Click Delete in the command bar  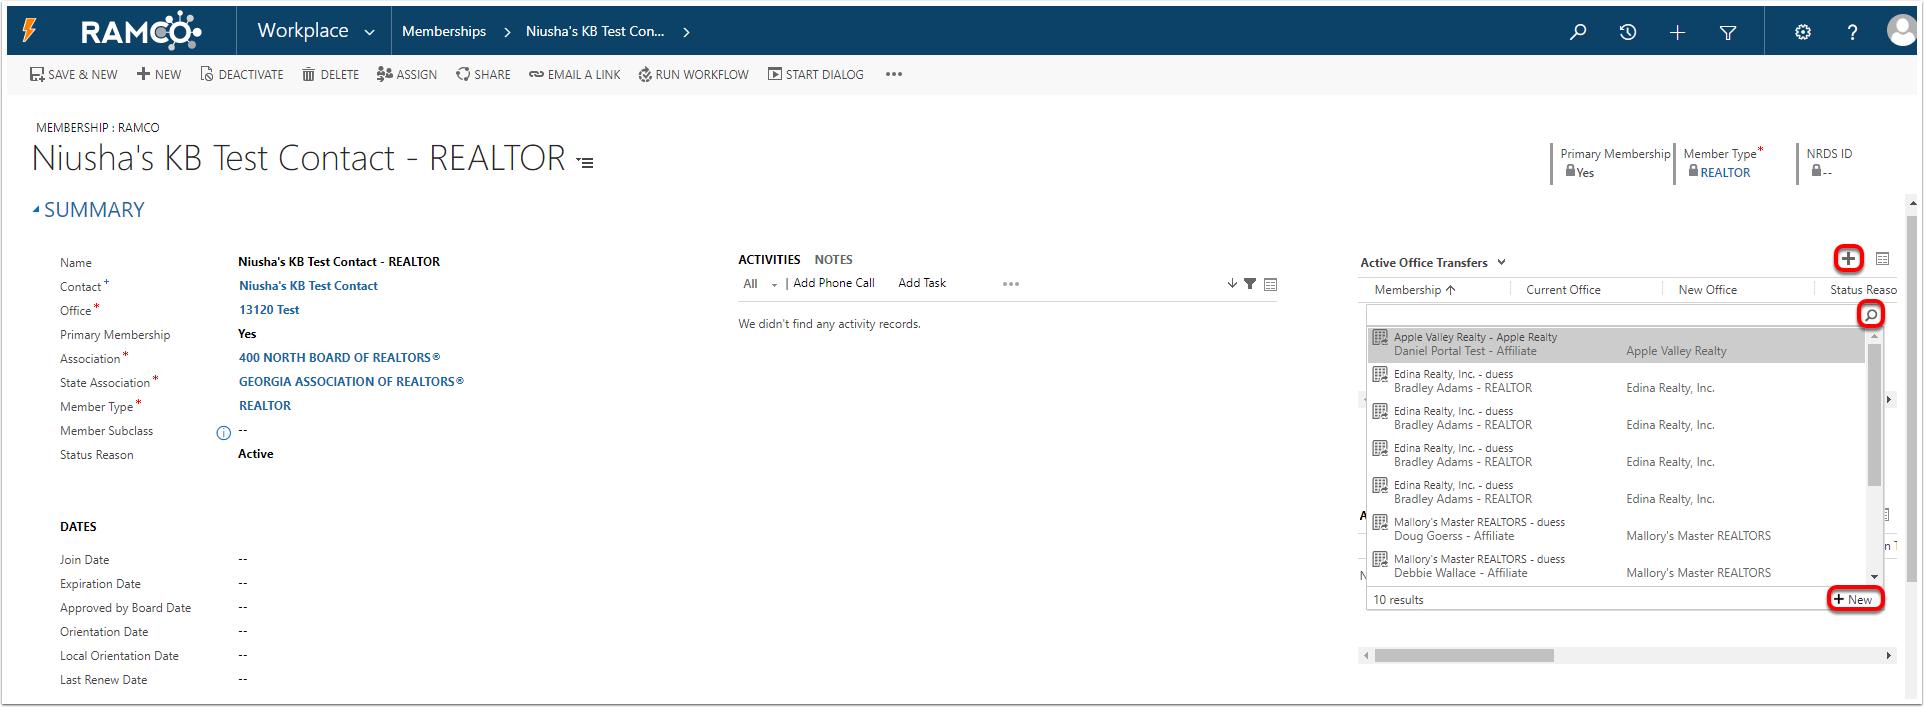click(x=331, y=74)
